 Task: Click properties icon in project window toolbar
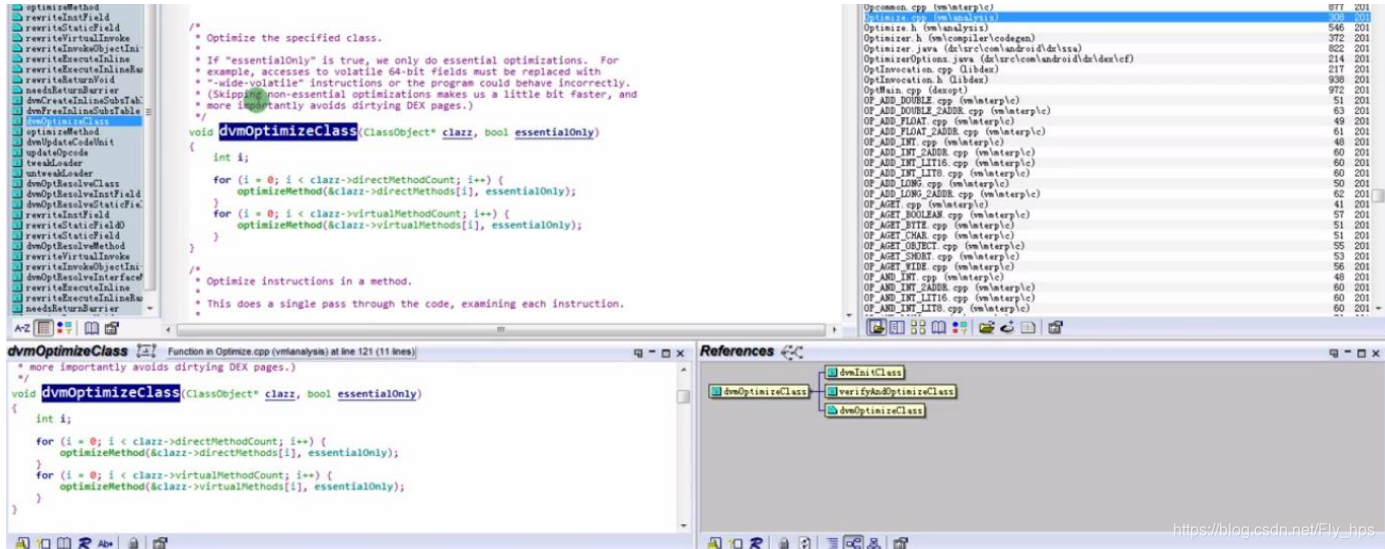1054,327
